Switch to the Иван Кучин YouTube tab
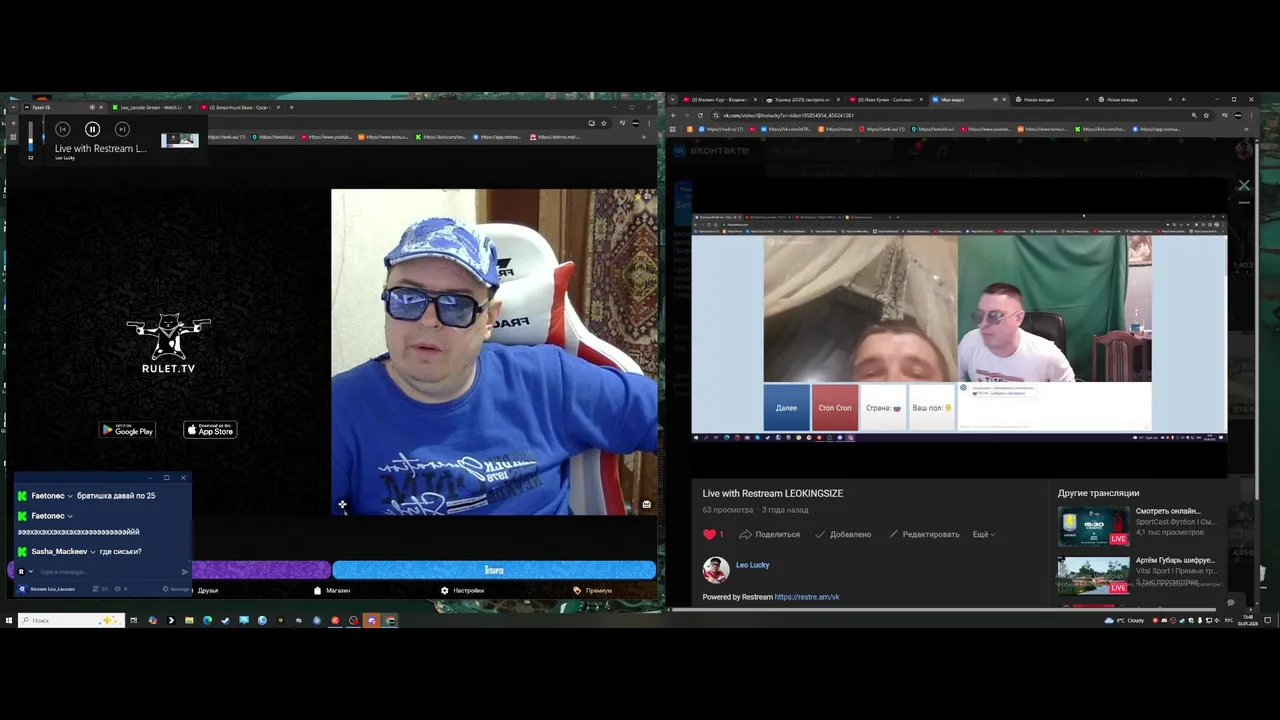The width and height of the screenshot is (1280, 720). [x=885, y=99]
